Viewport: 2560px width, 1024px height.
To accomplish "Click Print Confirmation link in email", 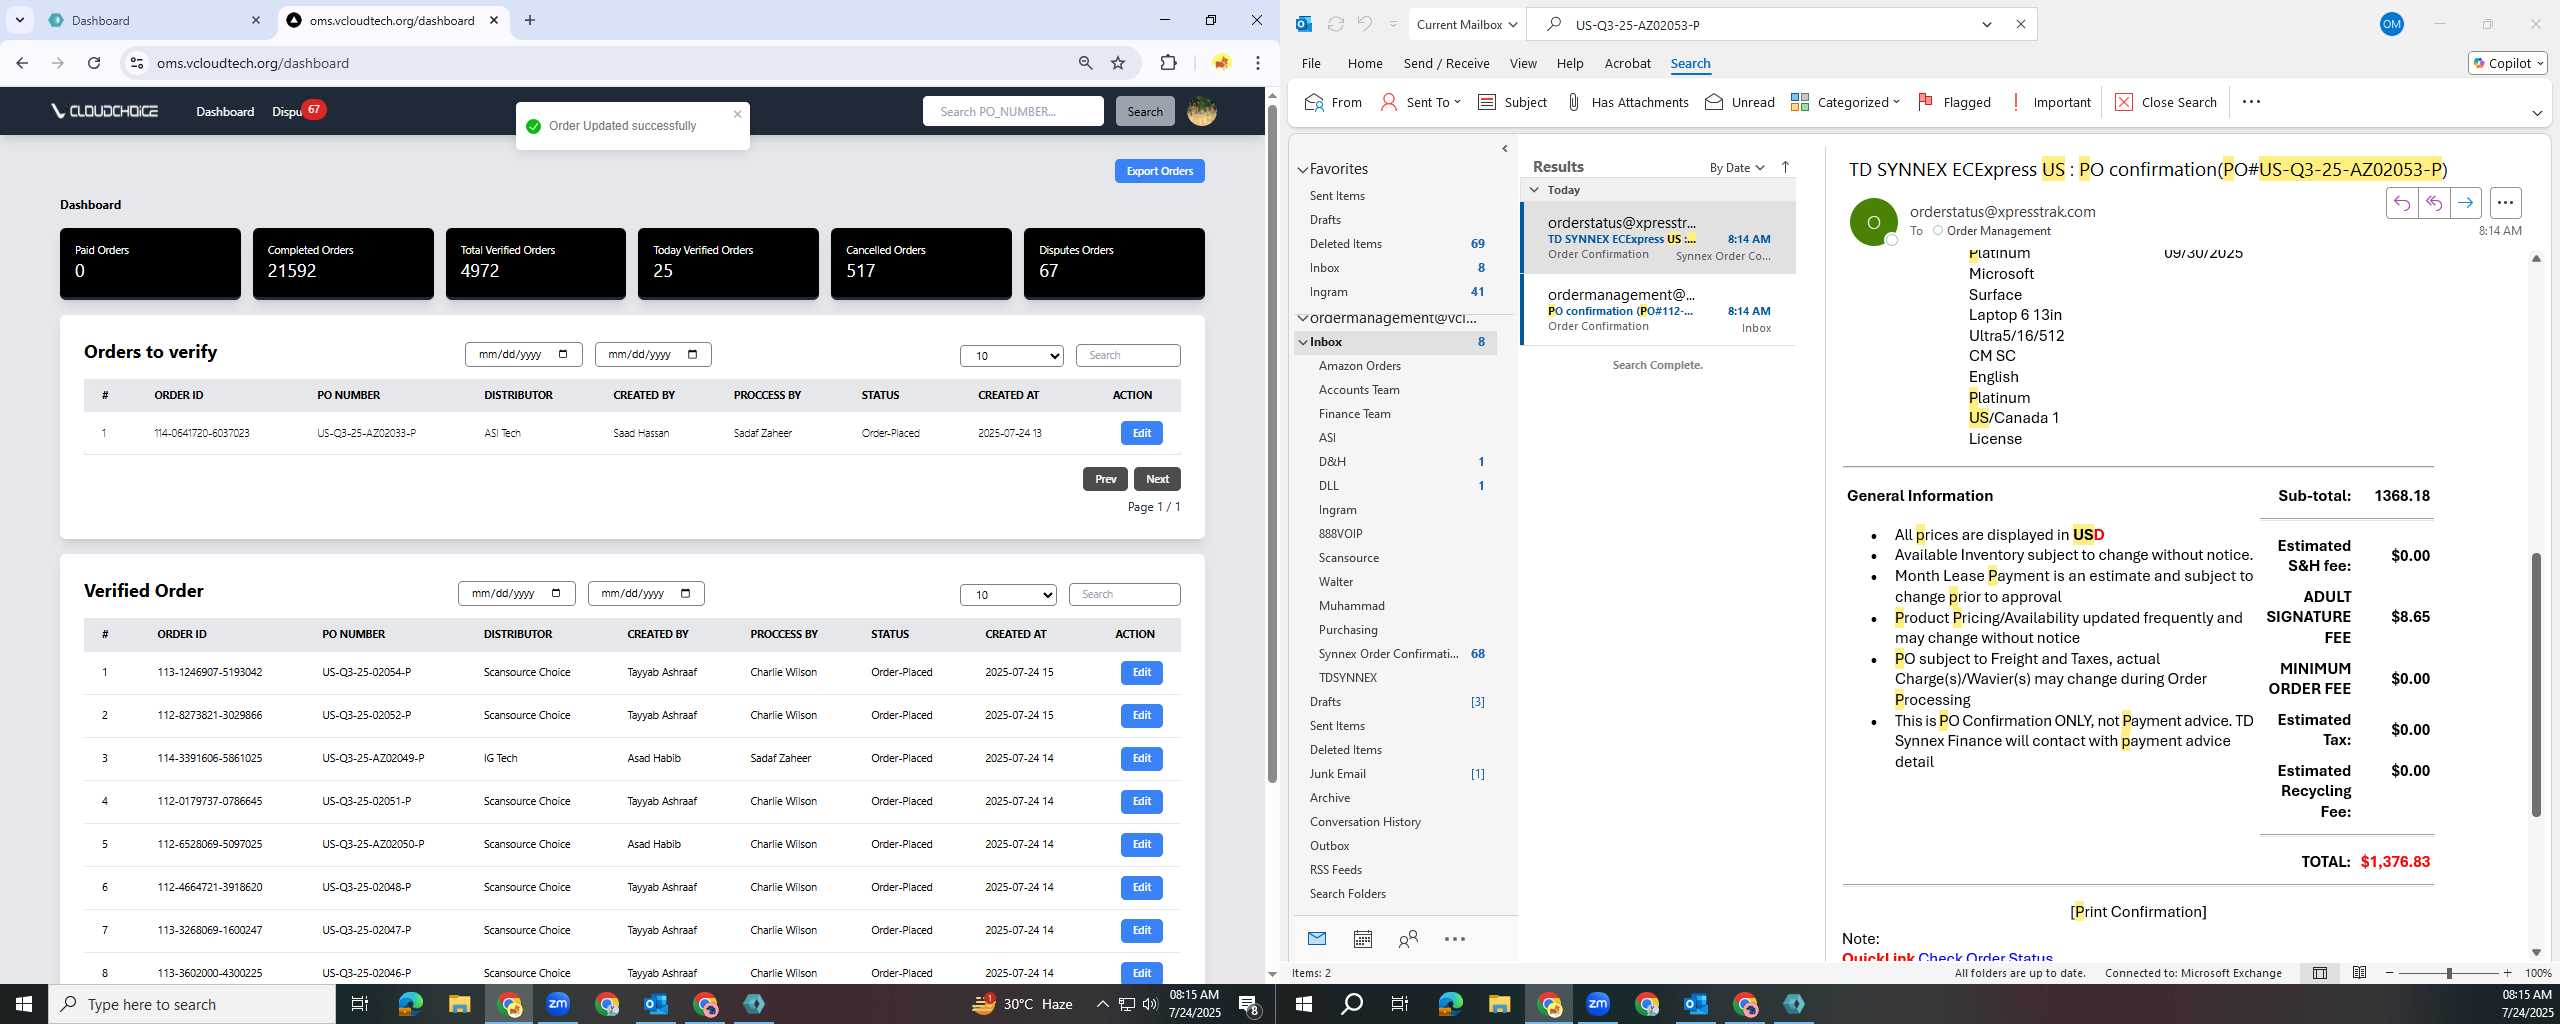I will point(2138,911).
